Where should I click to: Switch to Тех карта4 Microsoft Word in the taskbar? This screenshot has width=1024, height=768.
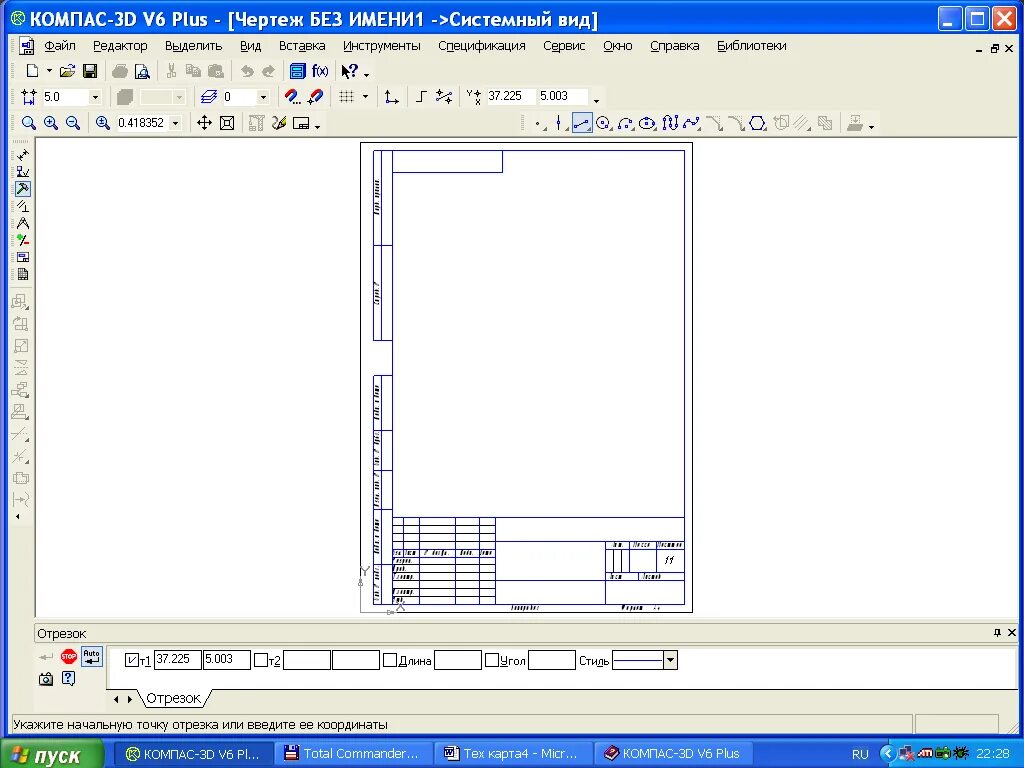[513, 754]
